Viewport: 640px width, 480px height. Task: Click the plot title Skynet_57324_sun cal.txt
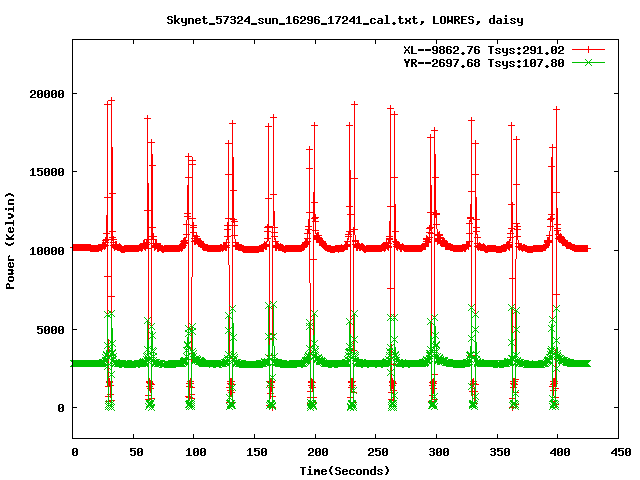344,19
